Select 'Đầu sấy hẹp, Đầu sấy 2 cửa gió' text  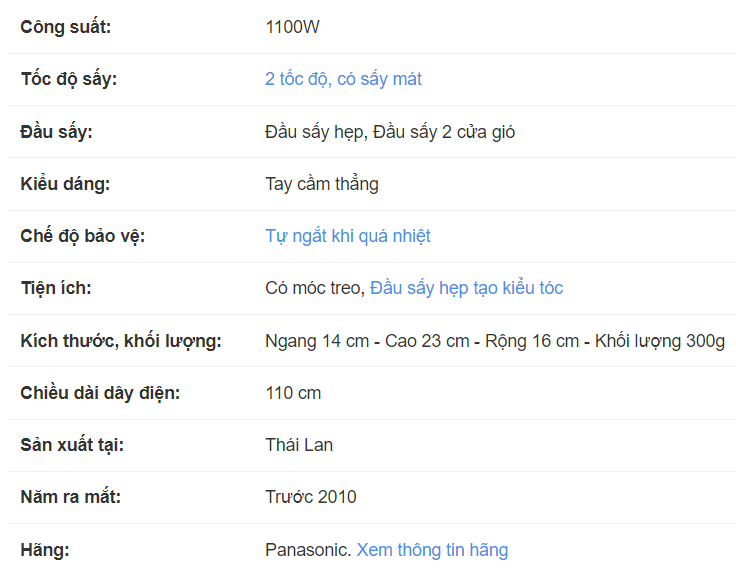(390, 132)
